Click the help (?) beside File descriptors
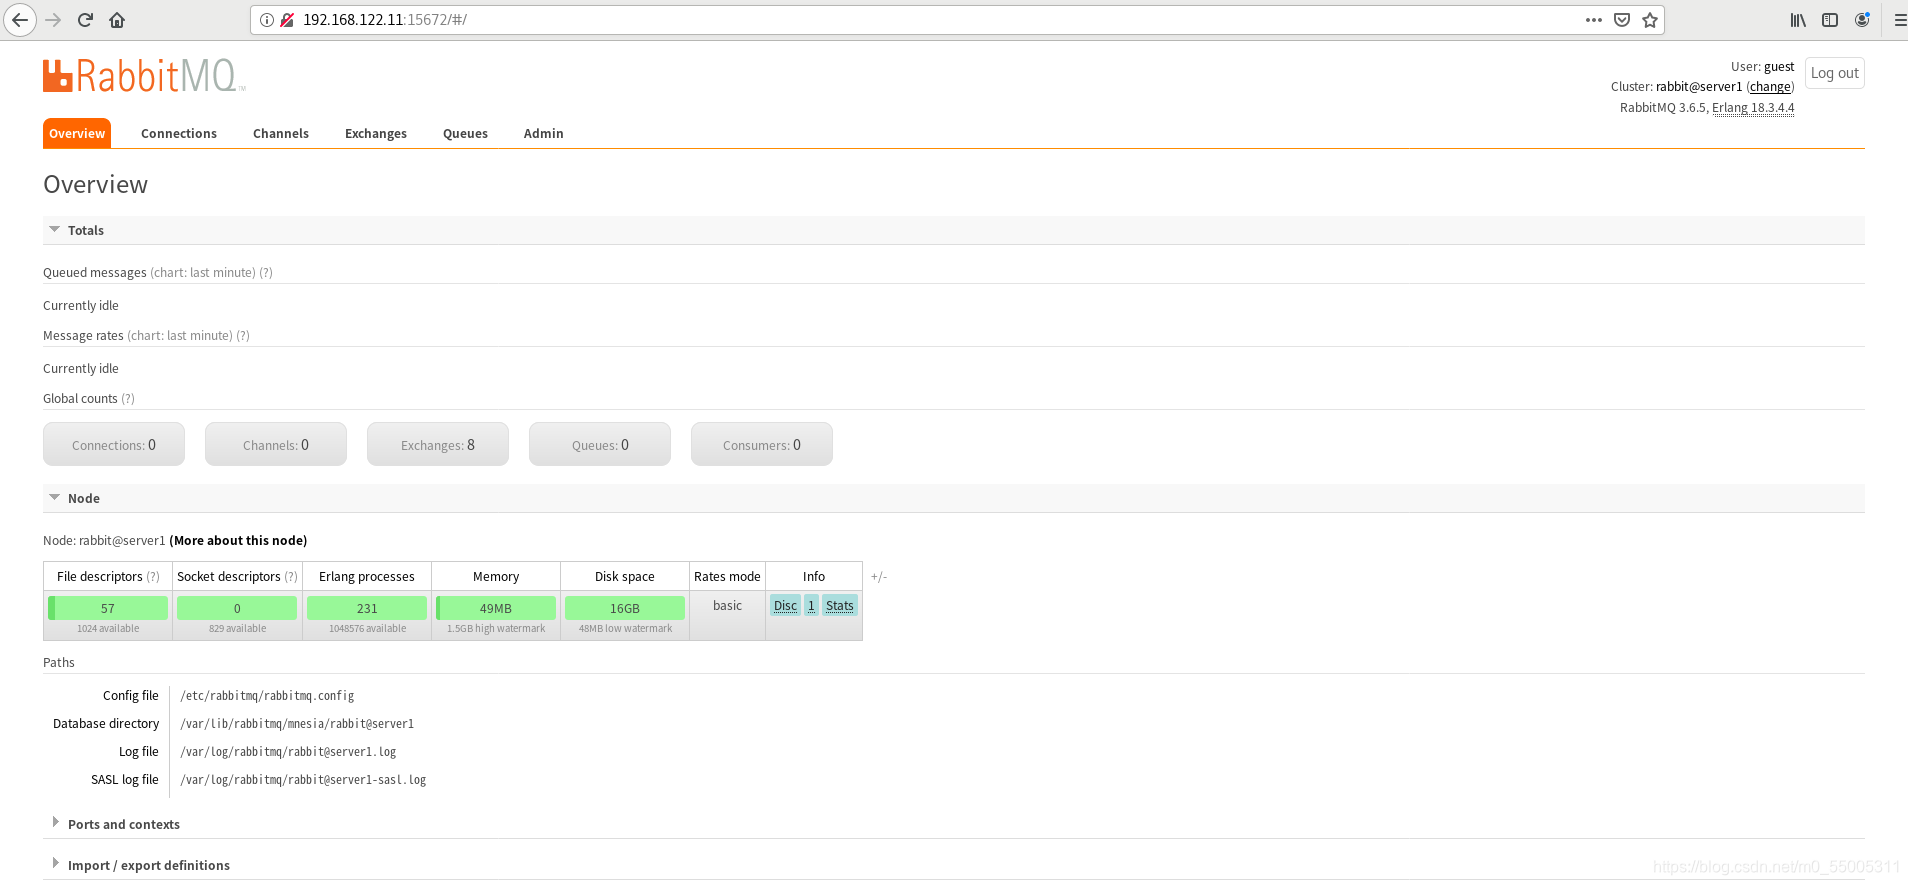This screenshot has width=1908, height=885. tap(153, 576)
